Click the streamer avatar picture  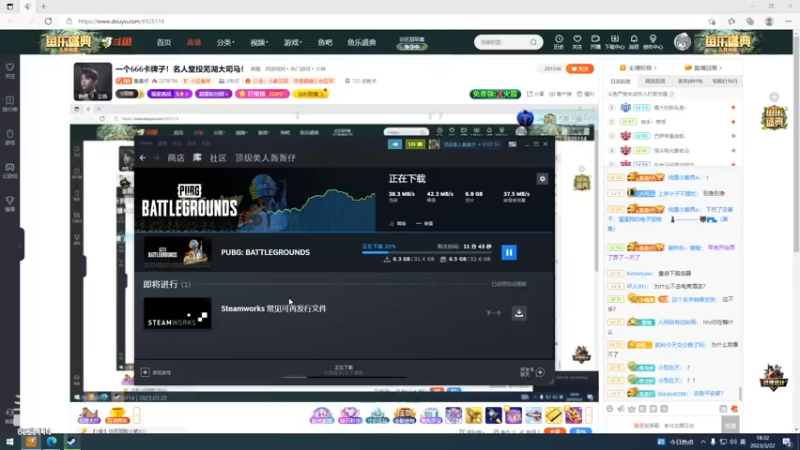tap(92, 82)
